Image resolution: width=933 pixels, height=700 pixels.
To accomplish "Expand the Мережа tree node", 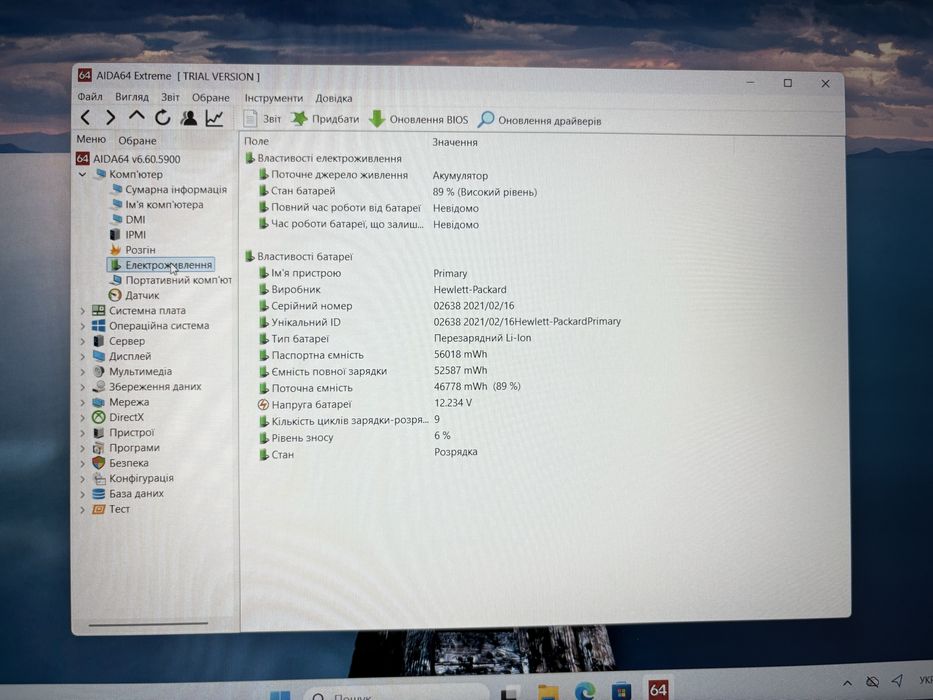I will tap(83, 402).
